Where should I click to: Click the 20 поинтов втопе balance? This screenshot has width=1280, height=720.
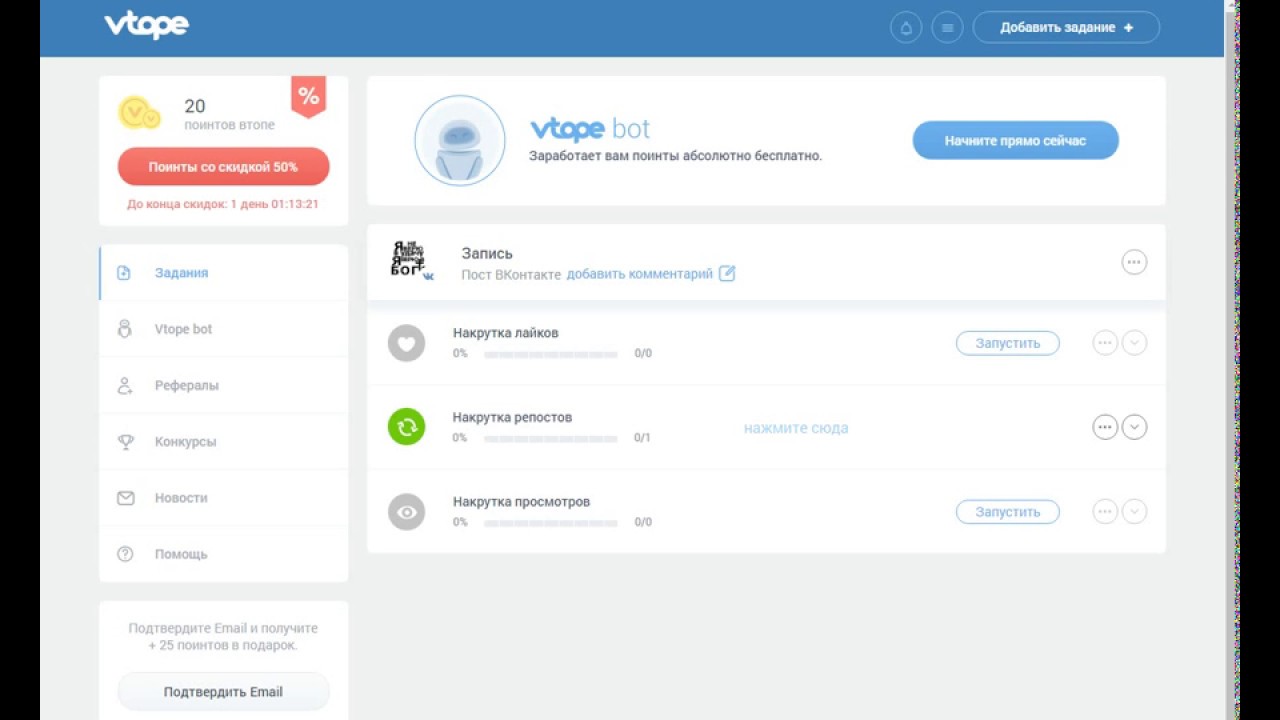tap(229, 114)
